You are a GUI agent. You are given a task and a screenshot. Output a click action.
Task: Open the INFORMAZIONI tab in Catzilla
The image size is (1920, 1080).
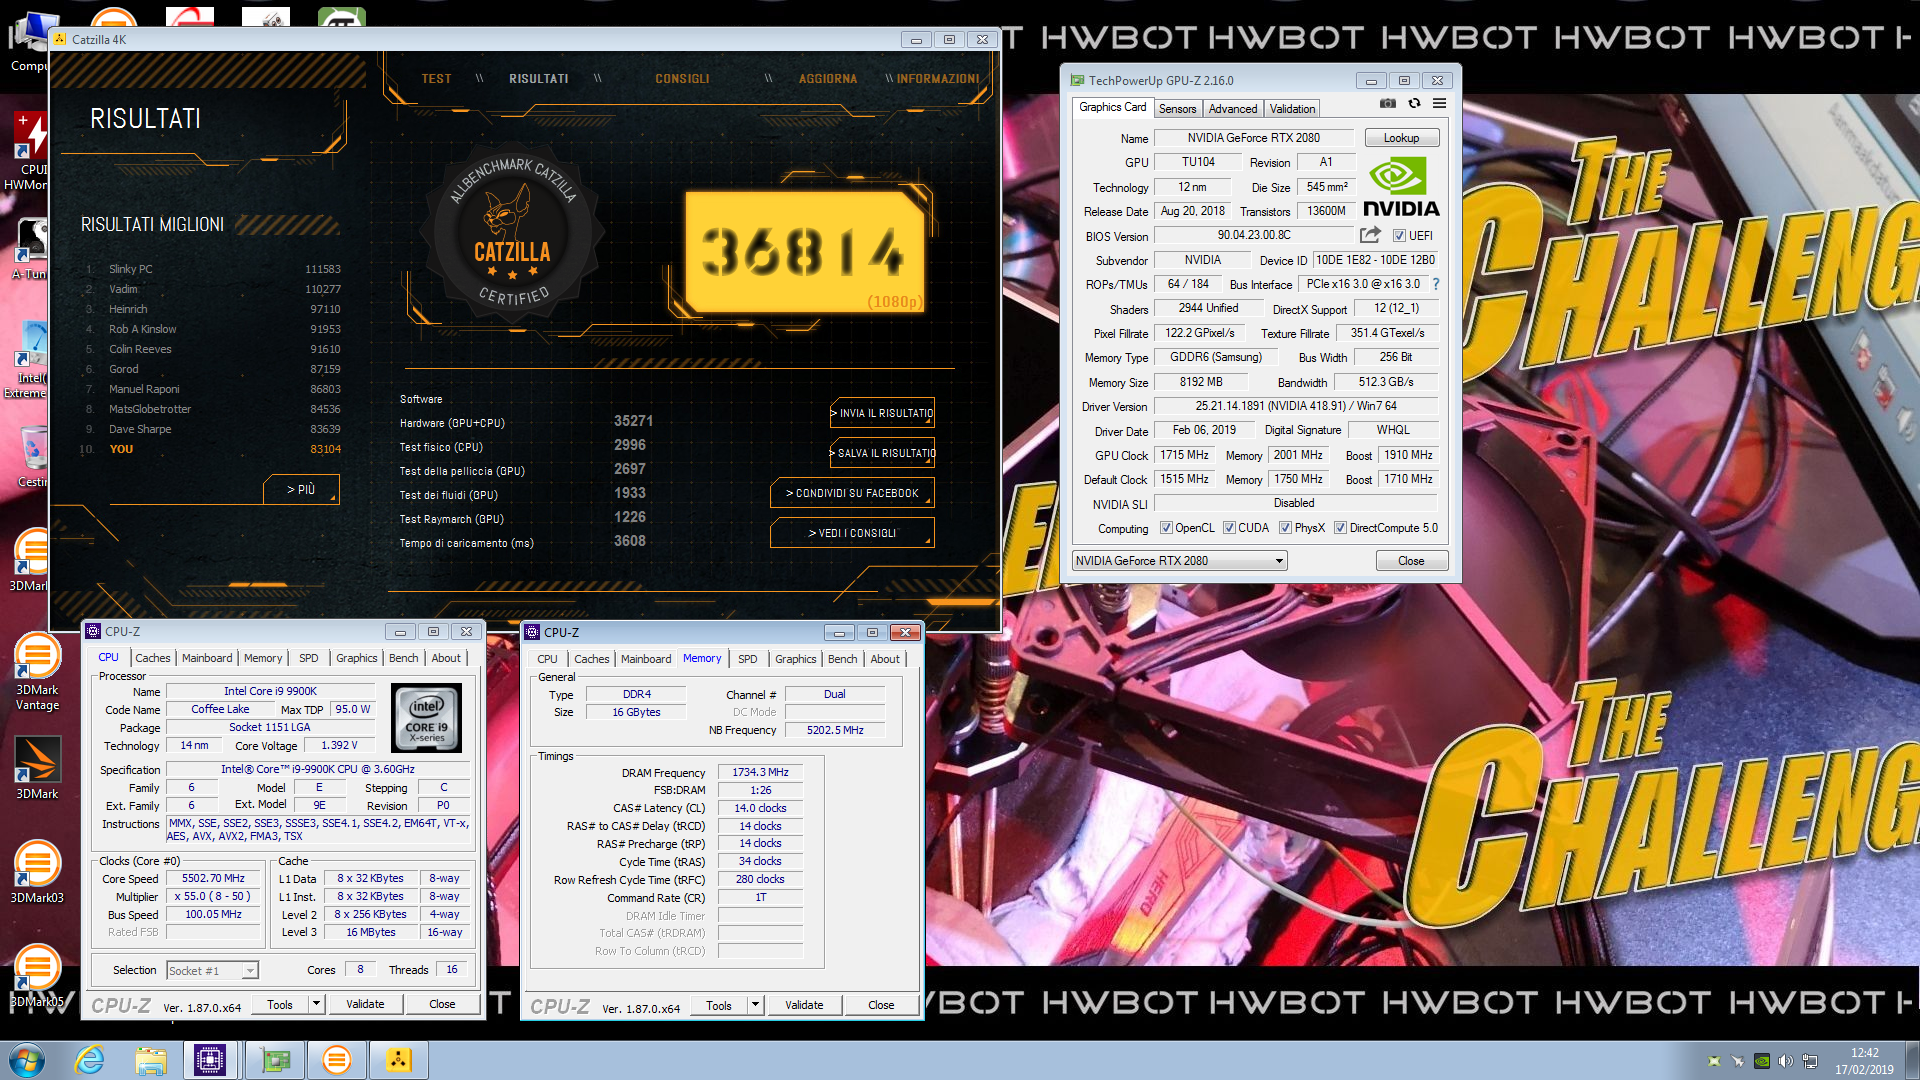coord(938,79)
